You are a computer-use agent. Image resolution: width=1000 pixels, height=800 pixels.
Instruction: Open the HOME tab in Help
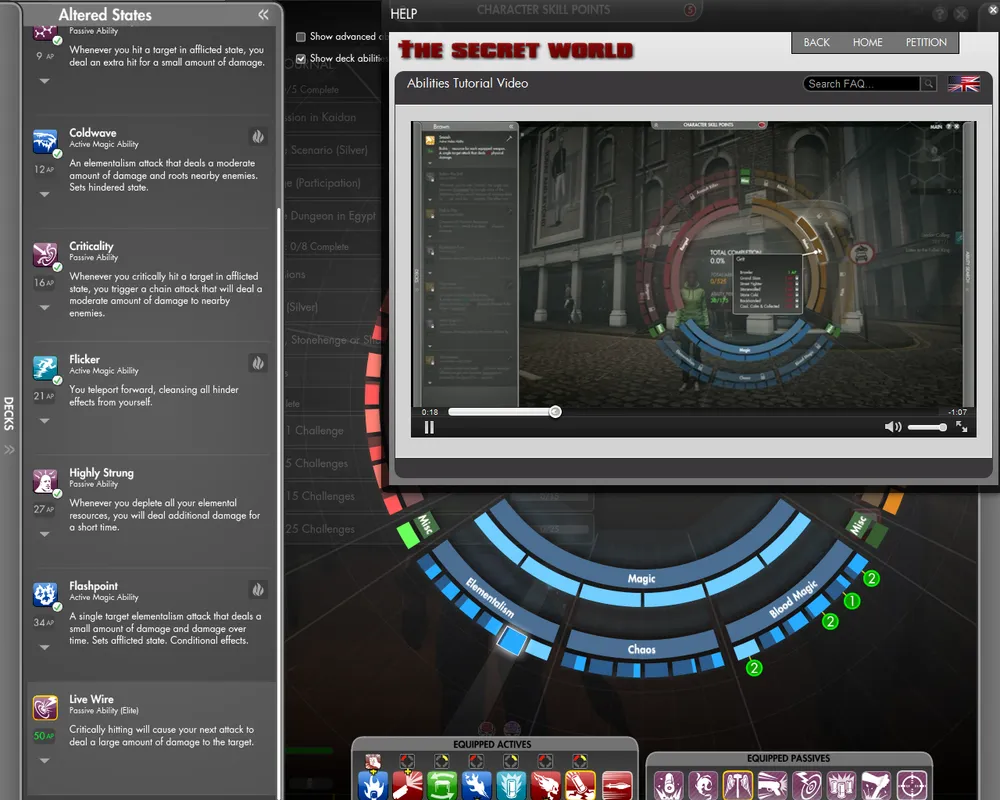pyautogui.click(x=867, y=42)
